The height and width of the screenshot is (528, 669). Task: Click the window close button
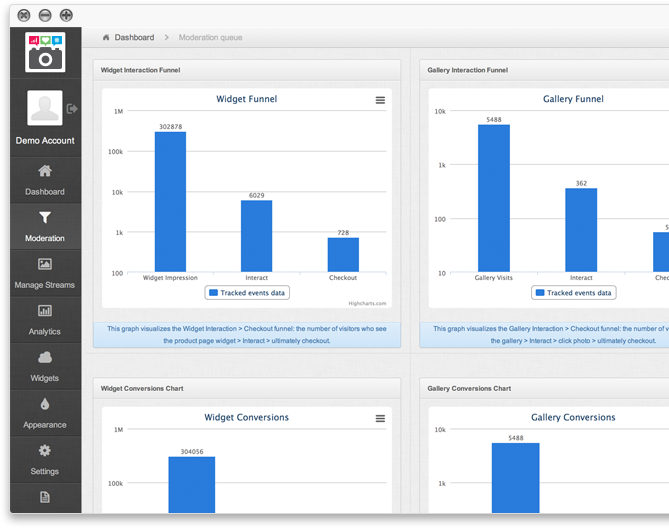coord(24,15)
